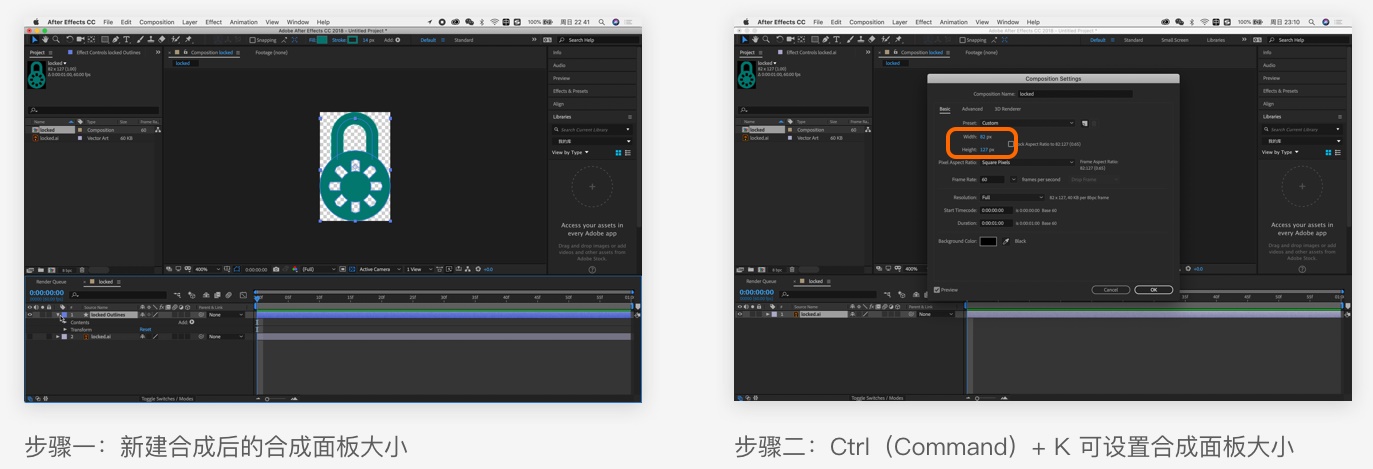Click the Background Color black swatch
The height and width of the screenshot is (469, 1373).
(x=988, y=241)
